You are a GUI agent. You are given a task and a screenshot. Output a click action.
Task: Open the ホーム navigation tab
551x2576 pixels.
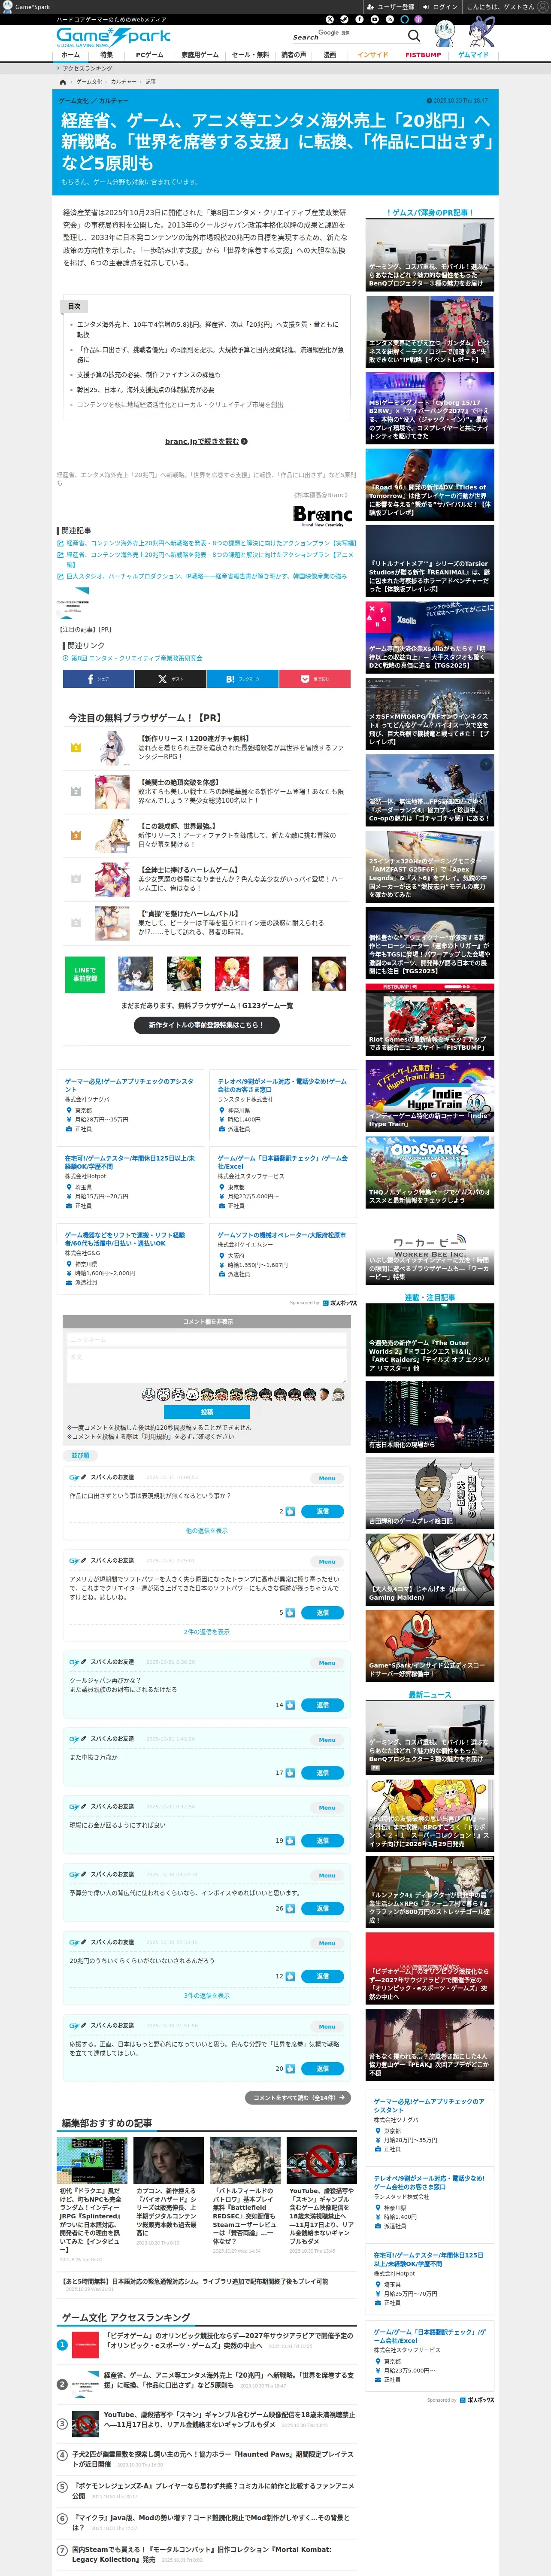[x=70, y=55]
